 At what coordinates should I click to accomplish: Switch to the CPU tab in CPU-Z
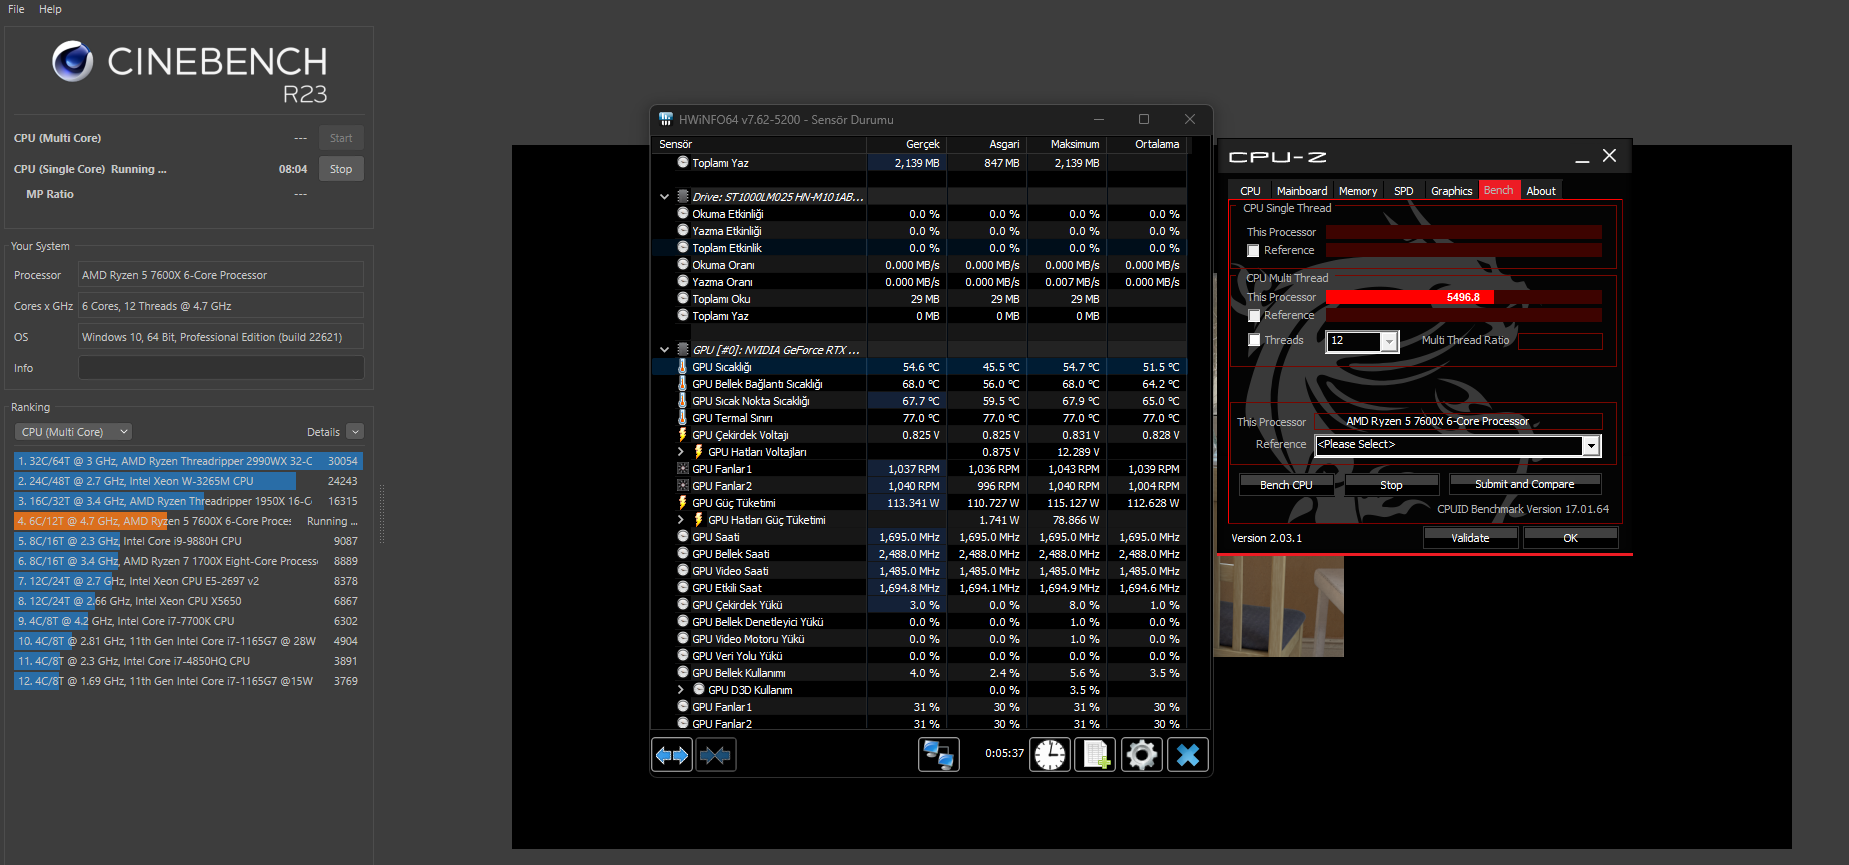[1250, 191]
